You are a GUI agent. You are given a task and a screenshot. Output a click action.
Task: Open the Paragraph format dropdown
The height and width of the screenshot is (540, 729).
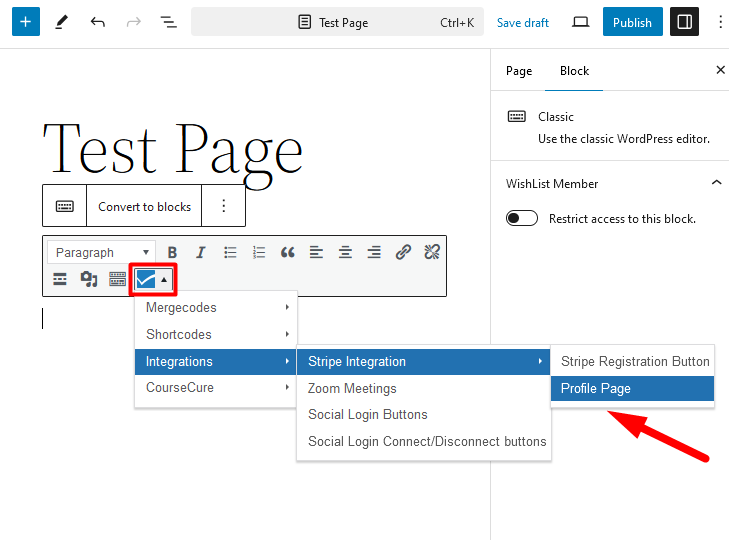[x=104, y=252]
